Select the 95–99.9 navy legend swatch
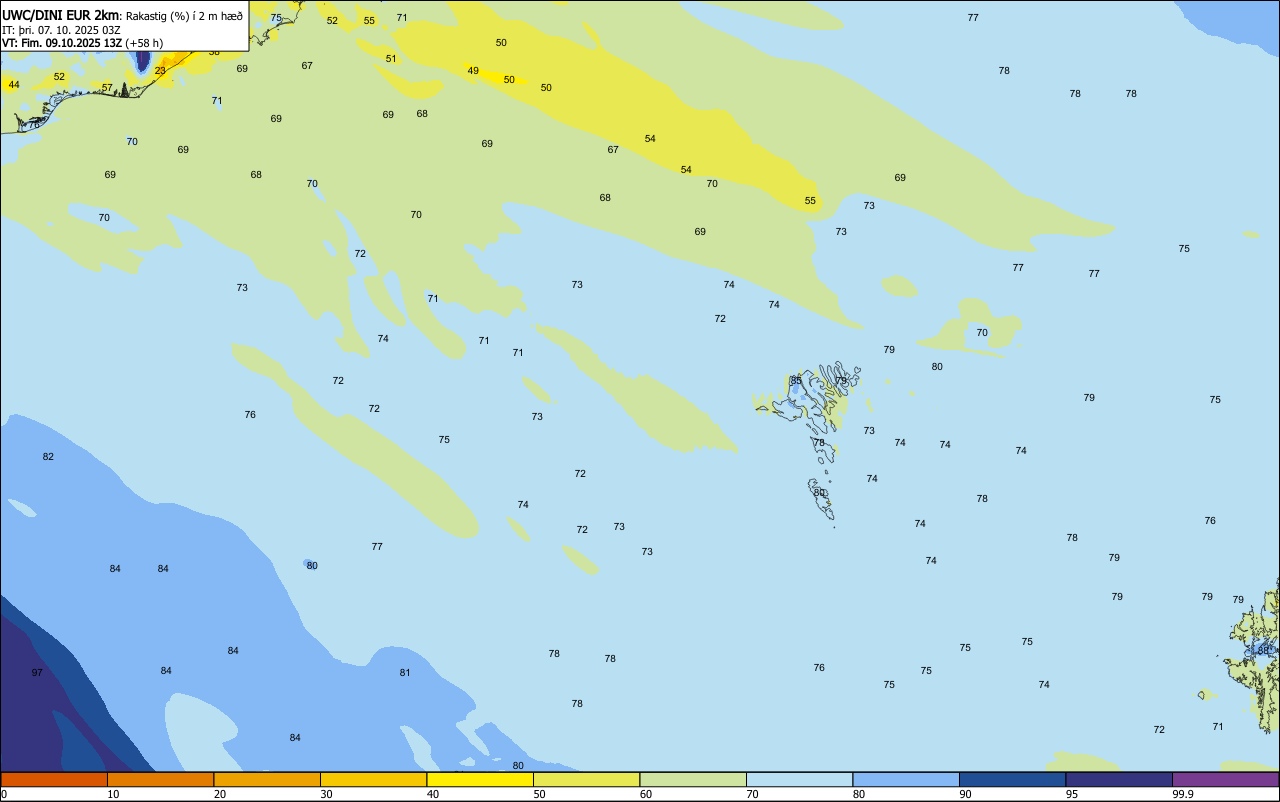The image size is (1280, 802). tap(1119, 779)
